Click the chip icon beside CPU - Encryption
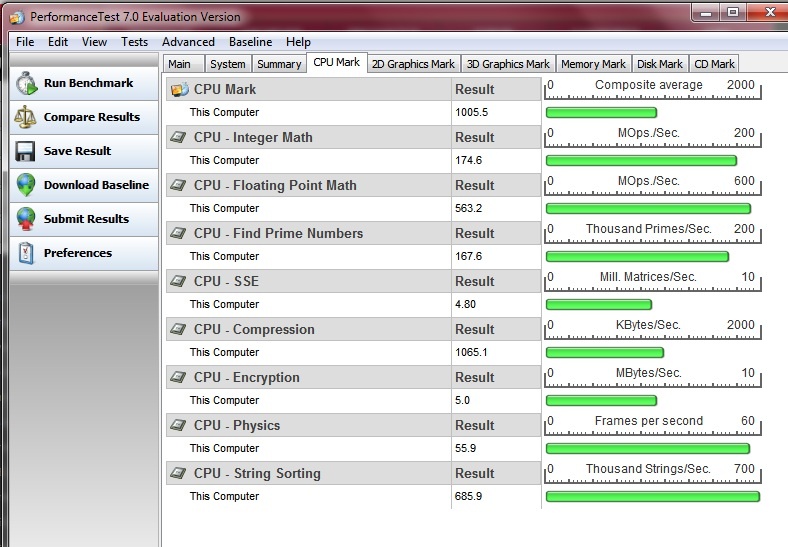Image resolution: width=788 pixels, height=547 pixels. (178, 377)
